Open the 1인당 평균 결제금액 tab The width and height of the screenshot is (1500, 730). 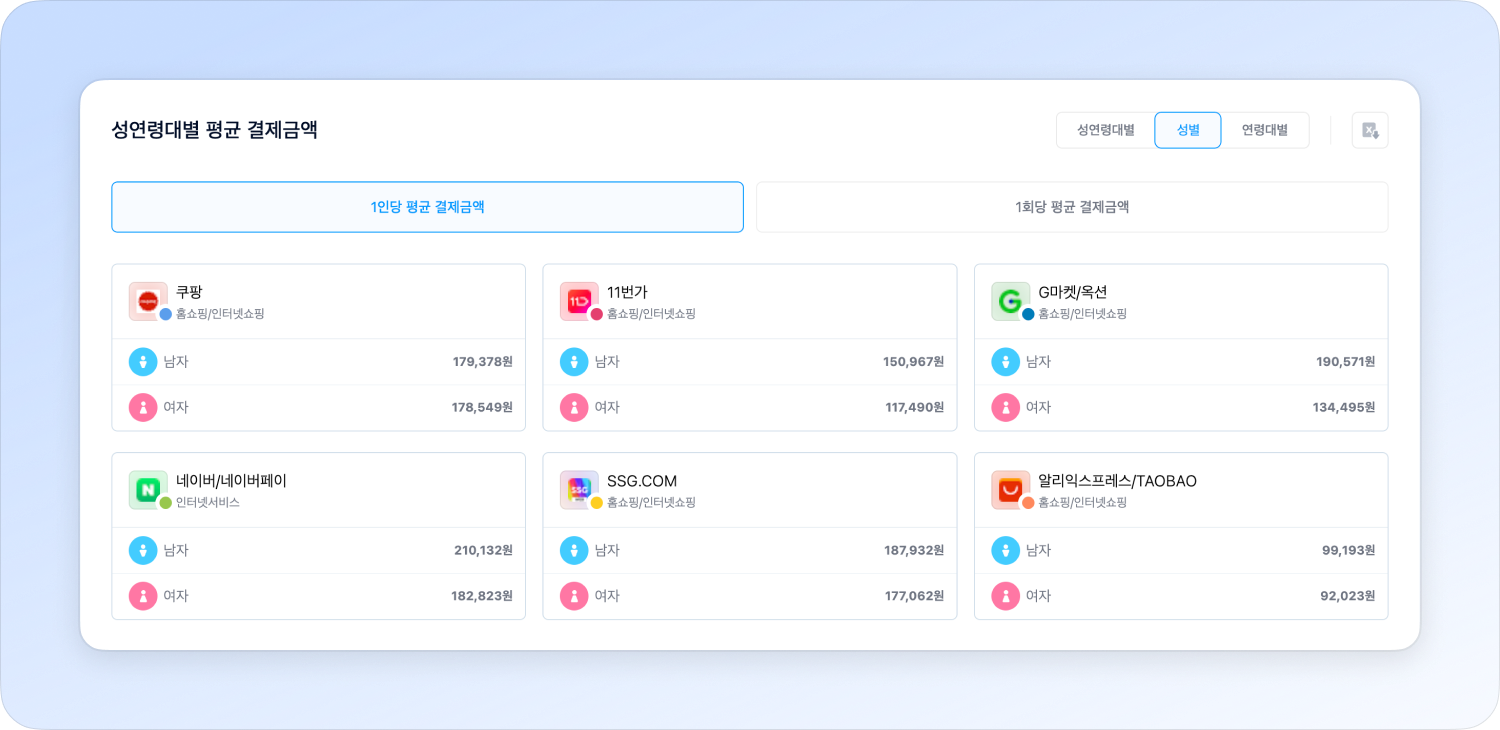click(427, 207)
